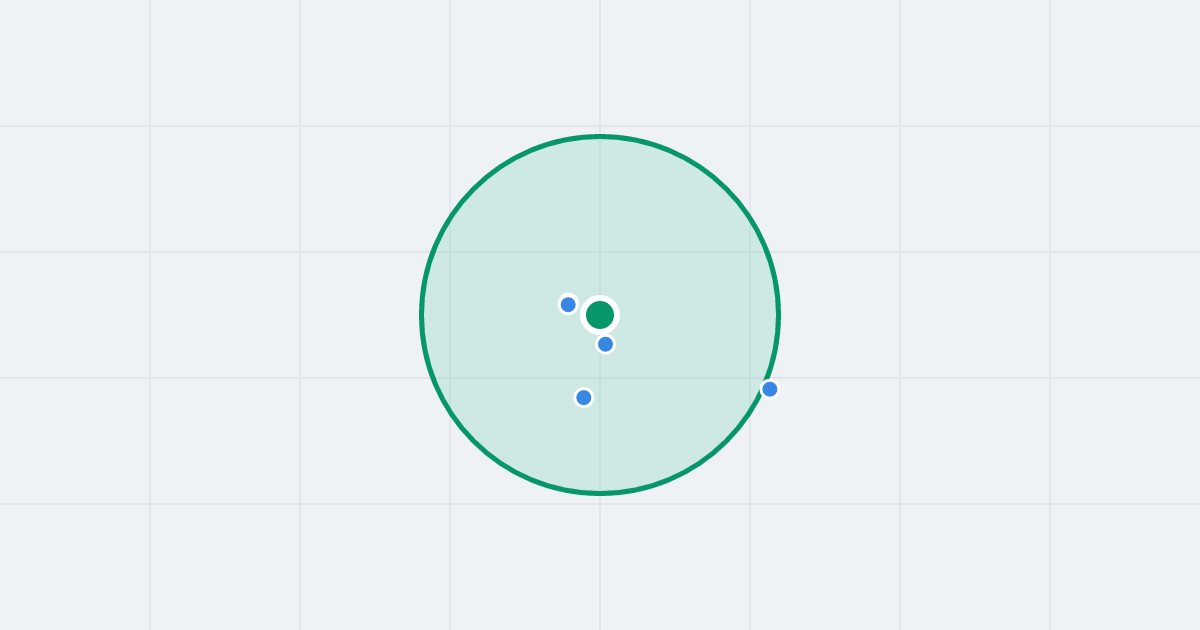Select the blue dot on the circle's edge

(769, 389)
